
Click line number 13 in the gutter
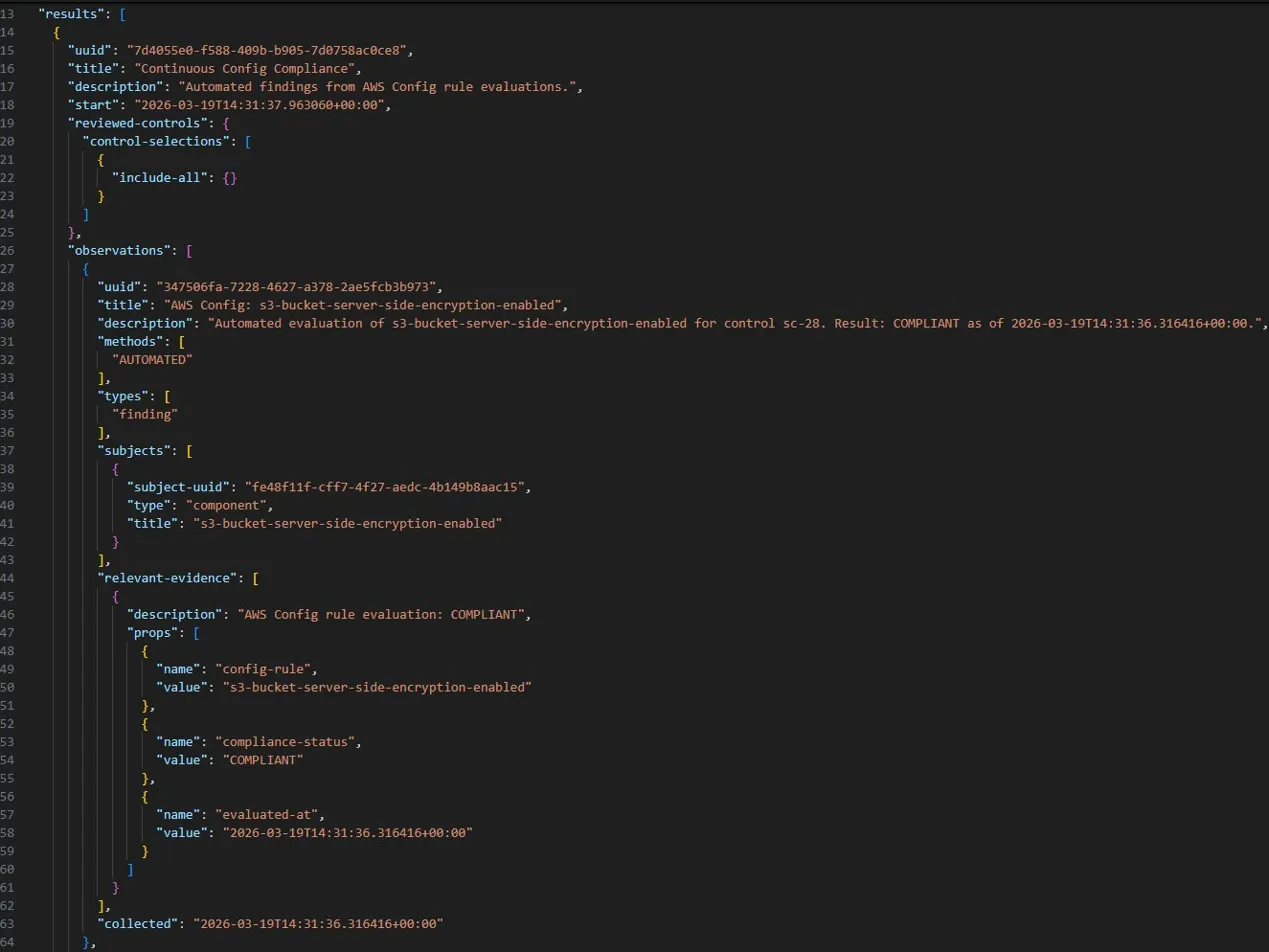(14, 13)
